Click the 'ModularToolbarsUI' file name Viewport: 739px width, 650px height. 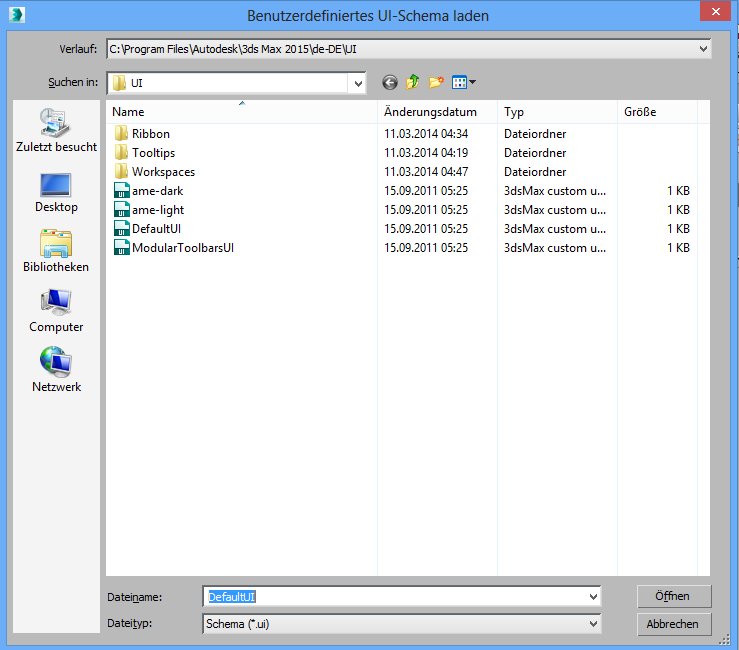click(x=183, y=247)
